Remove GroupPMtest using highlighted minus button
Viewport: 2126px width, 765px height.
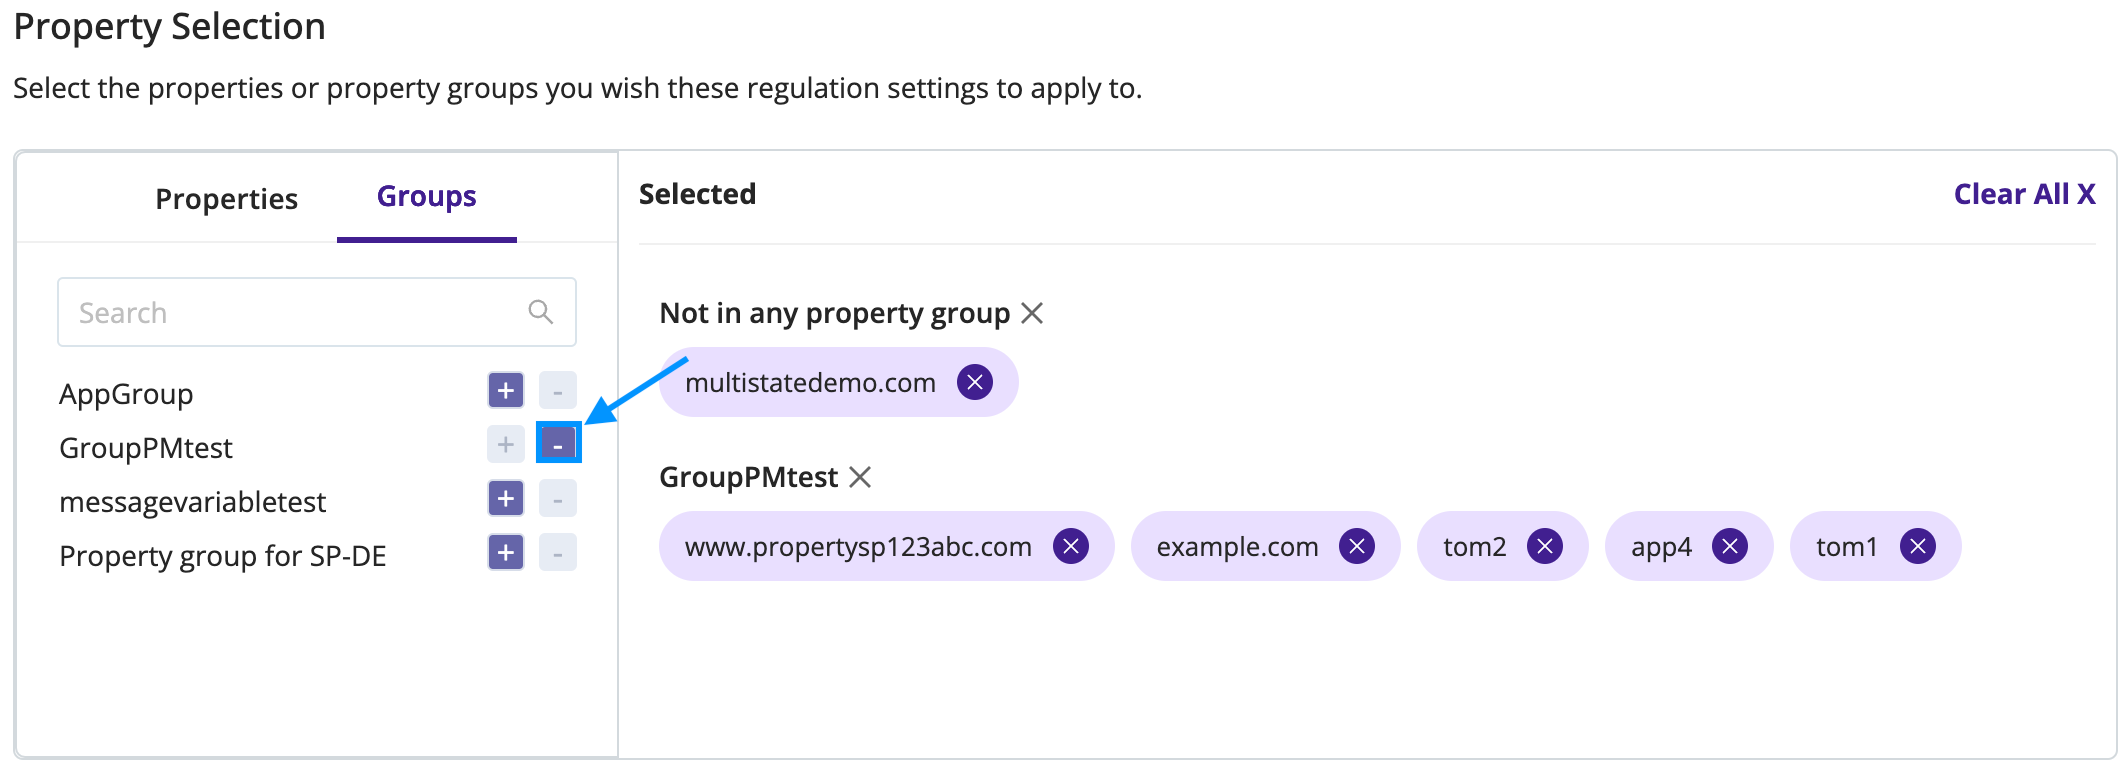(558, 444)
